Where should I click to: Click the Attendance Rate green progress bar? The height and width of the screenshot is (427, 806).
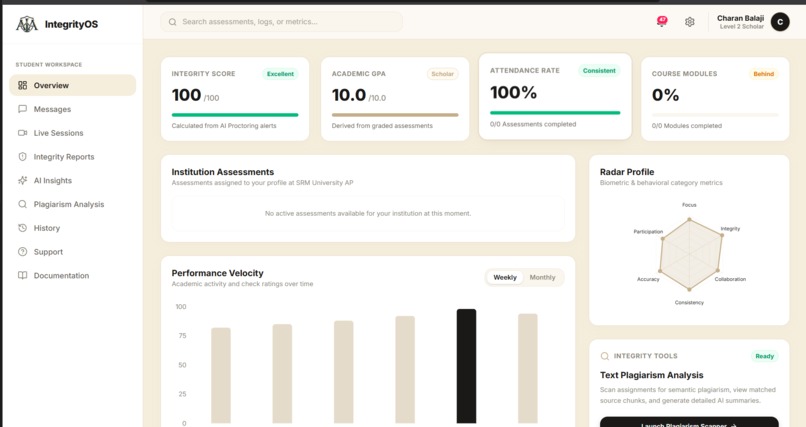tap(555, 113)
